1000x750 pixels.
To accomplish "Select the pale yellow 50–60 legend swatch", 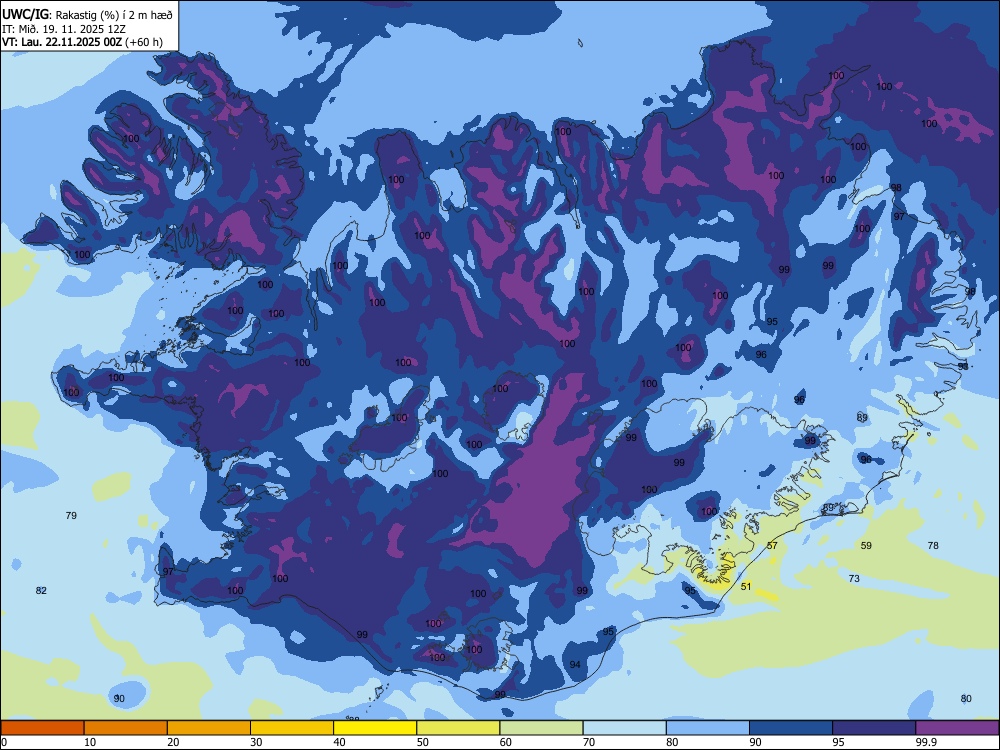I will pos(458,728).
